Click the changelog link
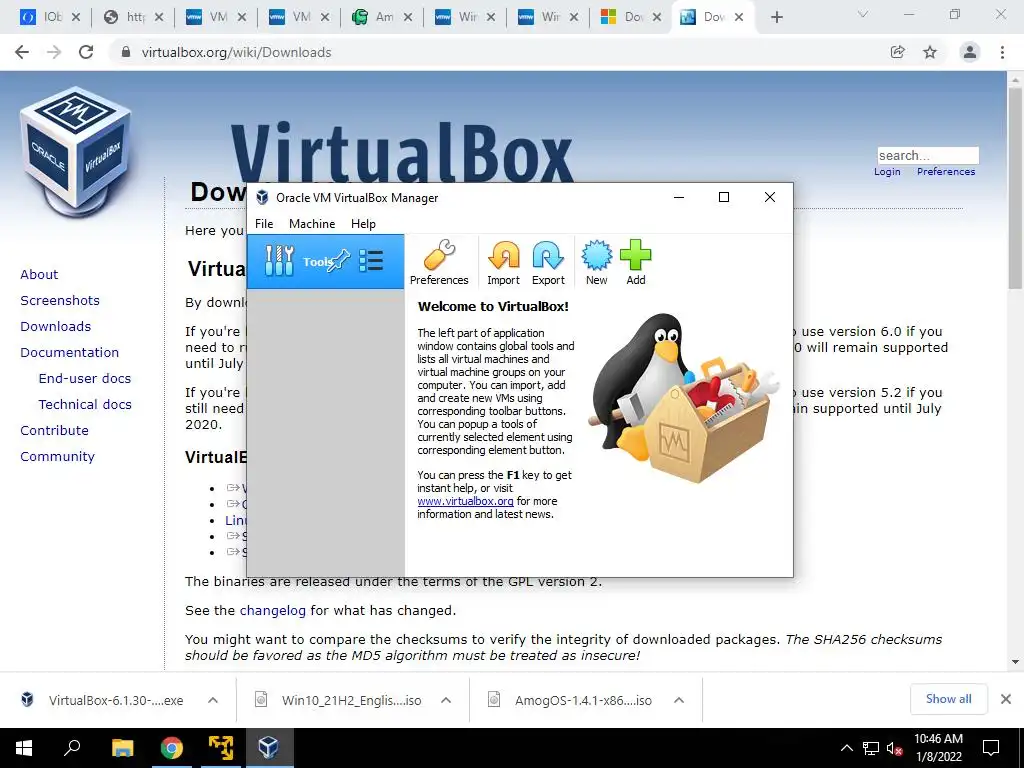 click(x=272, y=611)
